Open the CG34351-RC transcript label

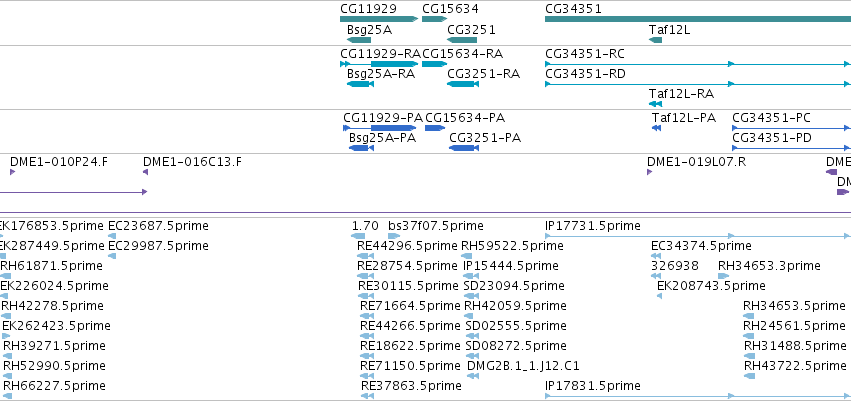coord(585,54)
